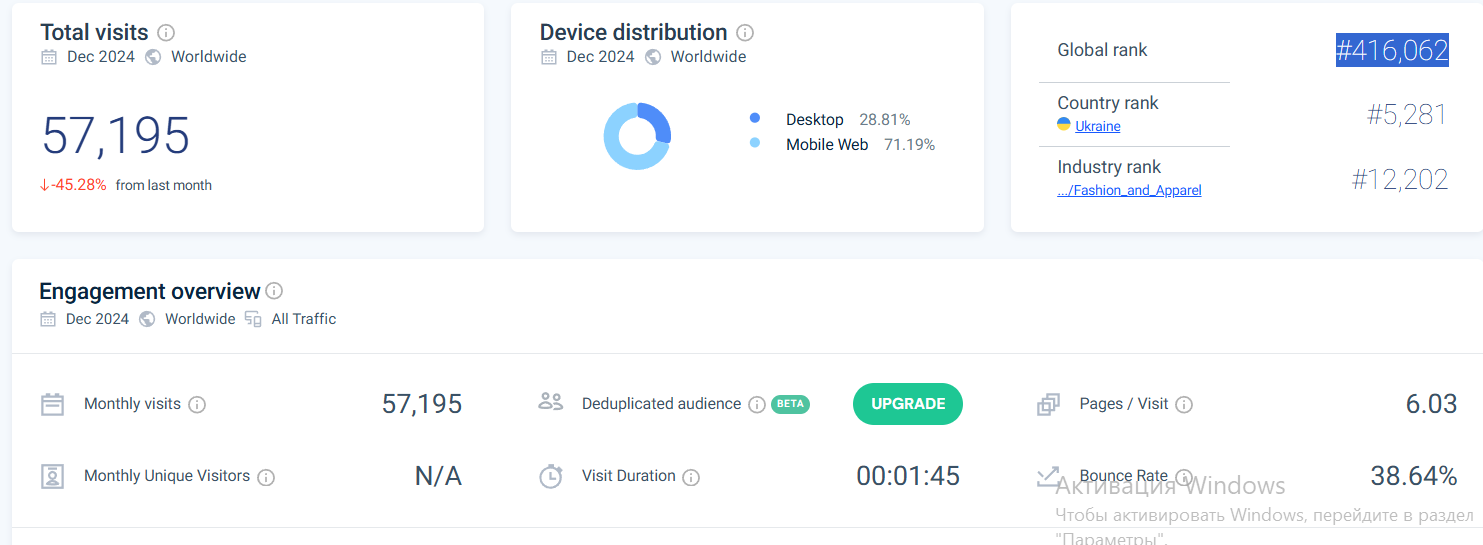Click the device distribution donut chart
This screenshot has height=545, width=1483.
coord(637,136)
